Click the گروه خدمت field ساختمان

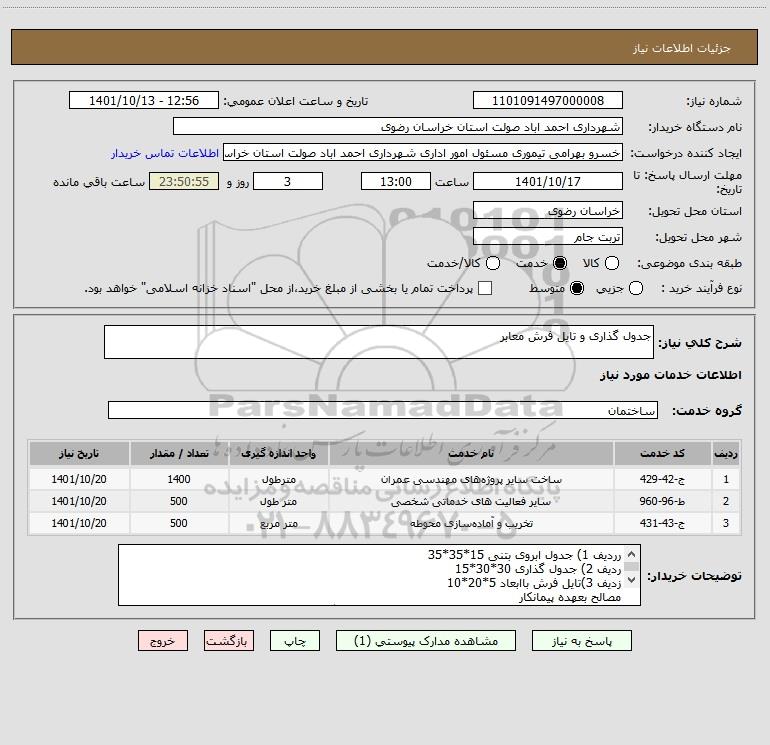click(383, 410)
